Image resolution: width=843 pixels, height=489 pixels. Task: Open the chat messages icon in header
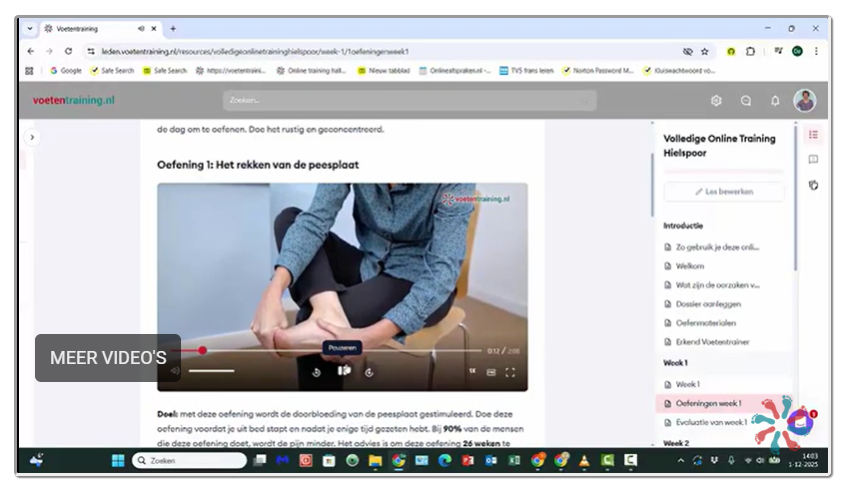tap(746, 101)
